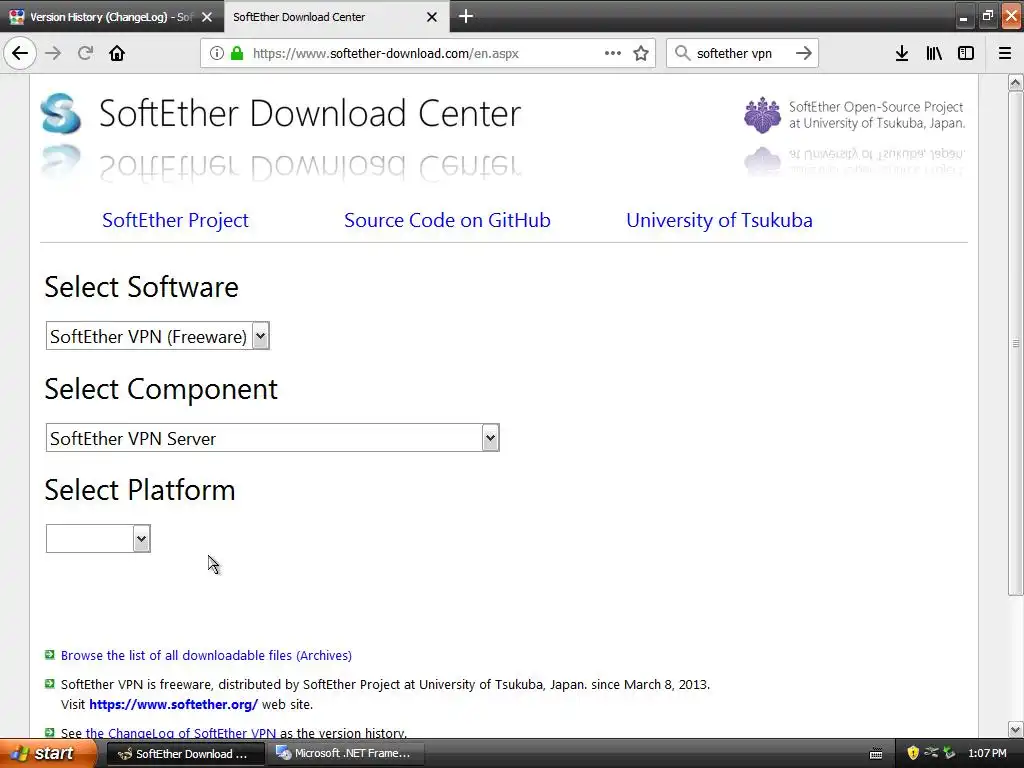Visit Source Code on GitHub link

coord(447,220)
